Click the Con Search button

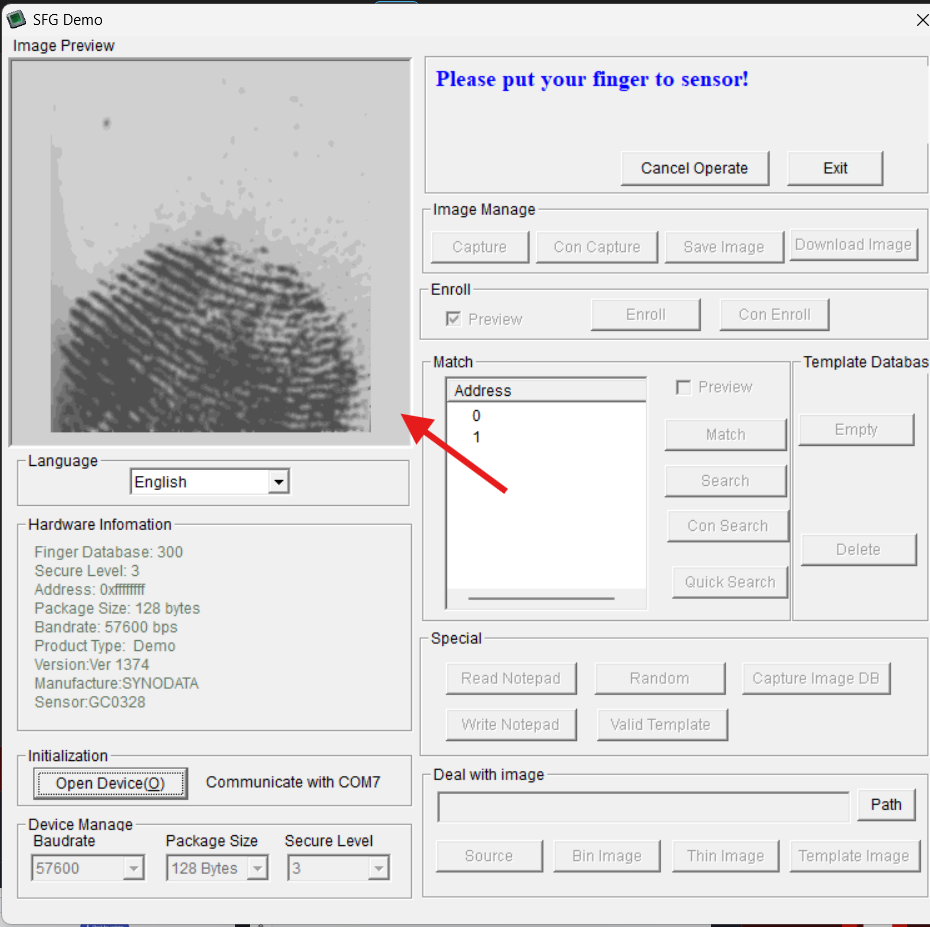728,526
